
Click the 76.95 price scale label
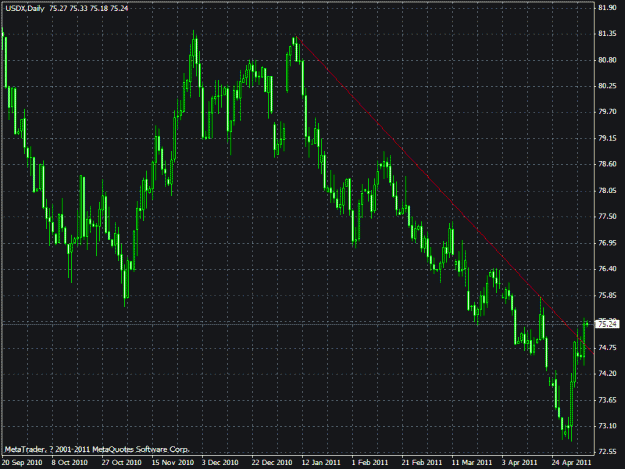[607, 243]
